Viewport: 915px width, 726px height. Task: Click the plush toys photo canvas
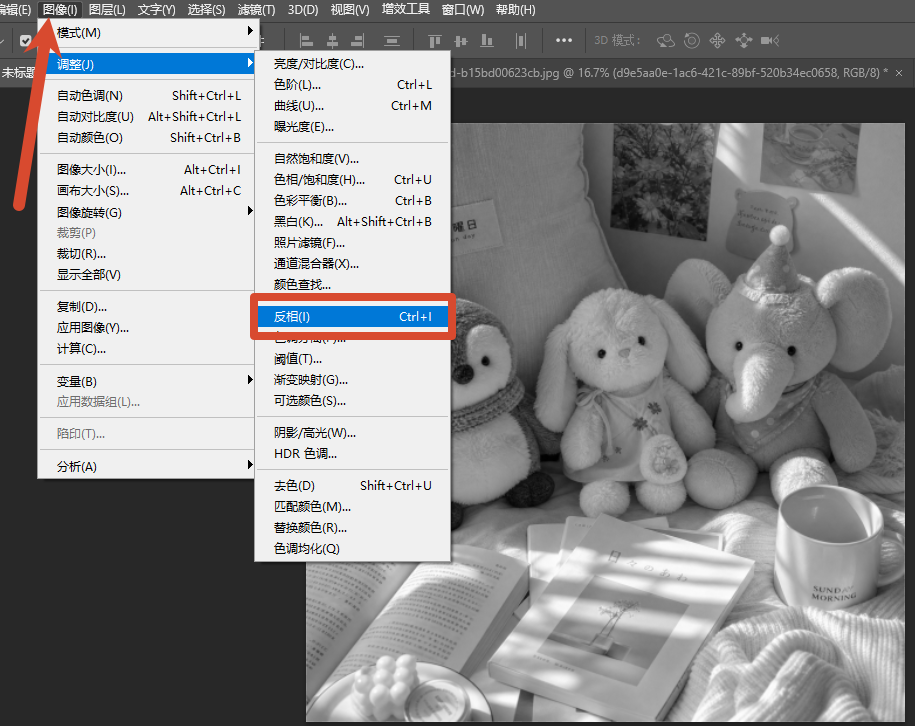click(677, 422)
